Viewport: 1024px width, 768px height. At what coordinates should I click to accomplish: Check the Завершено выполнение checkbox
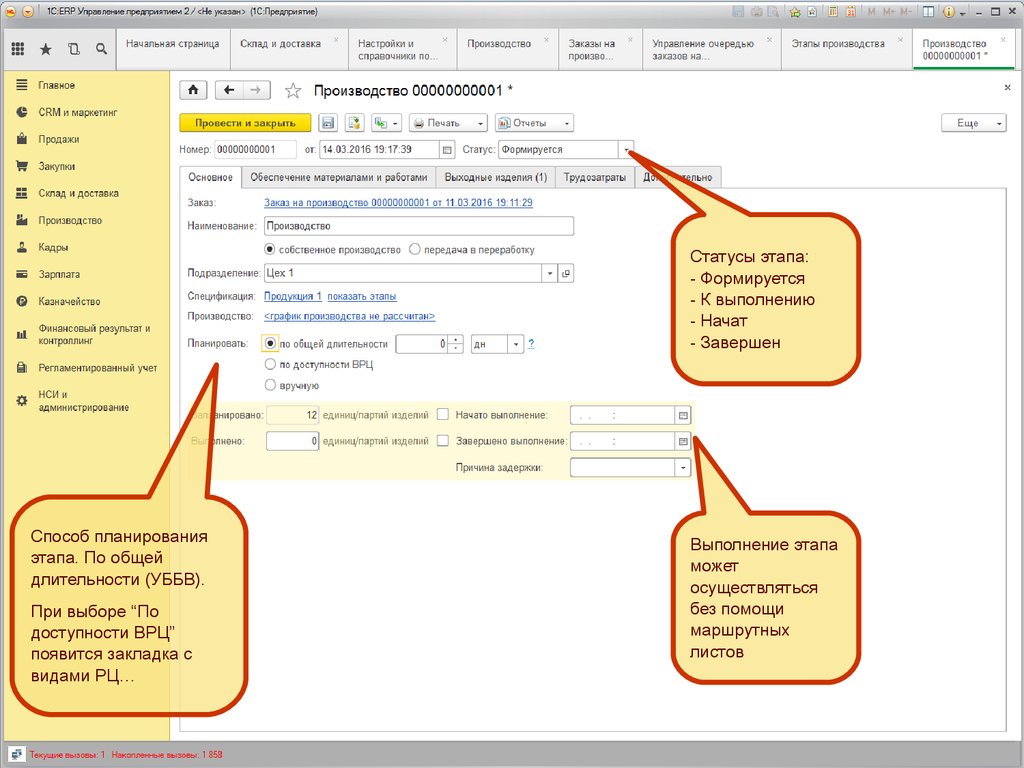(443, 441)
